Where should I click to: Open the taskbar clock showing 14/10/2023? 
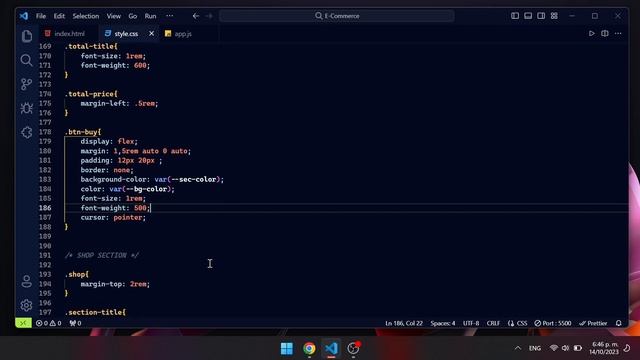(604, 348)
